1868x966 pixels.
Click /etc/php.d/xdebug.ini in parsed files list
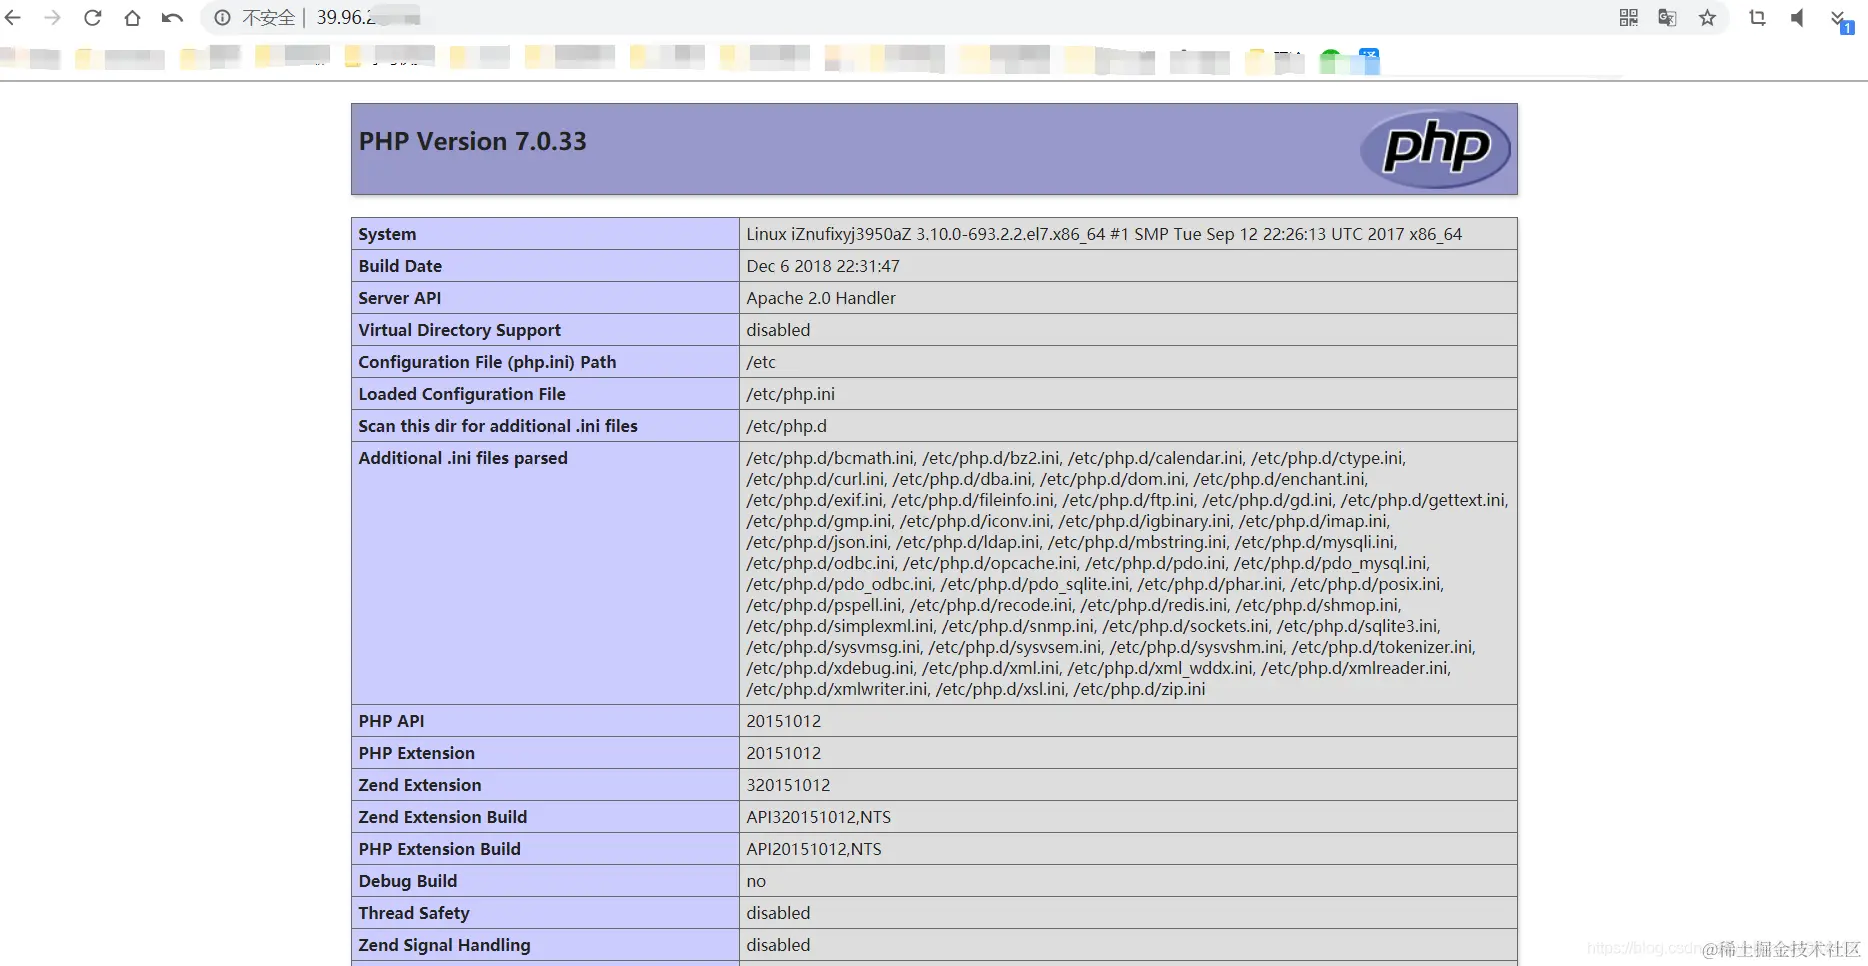click(x=830, y=668)
